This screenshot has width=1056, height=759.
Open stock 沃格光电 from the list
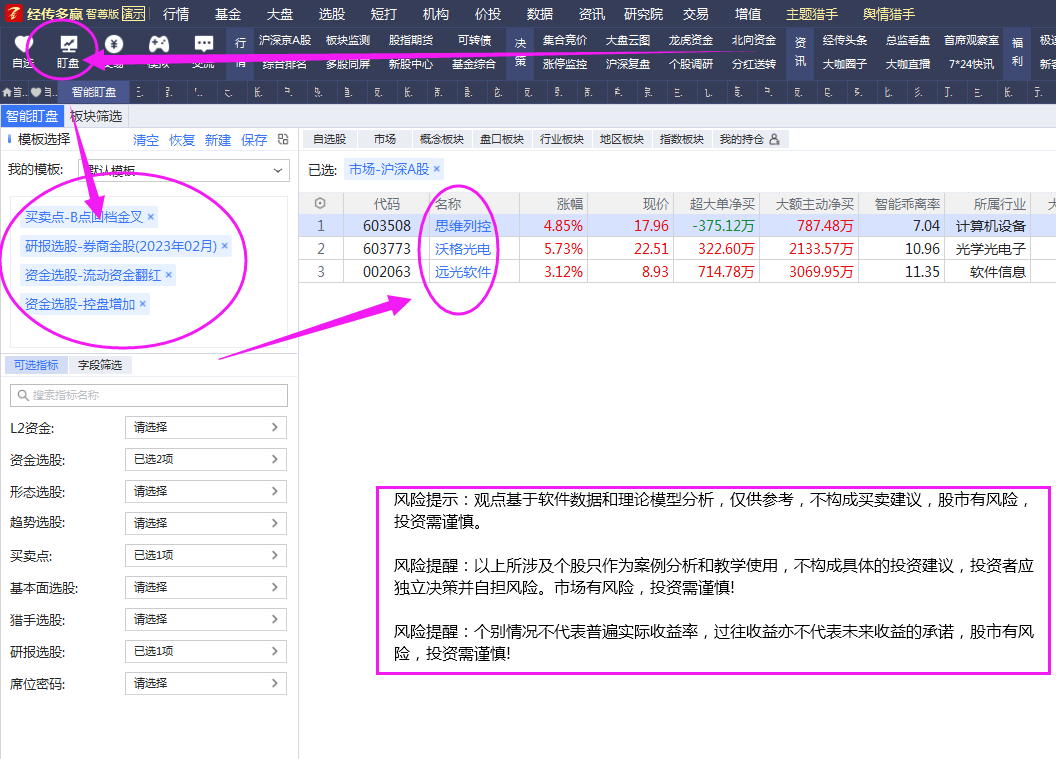tap(463, 249)
